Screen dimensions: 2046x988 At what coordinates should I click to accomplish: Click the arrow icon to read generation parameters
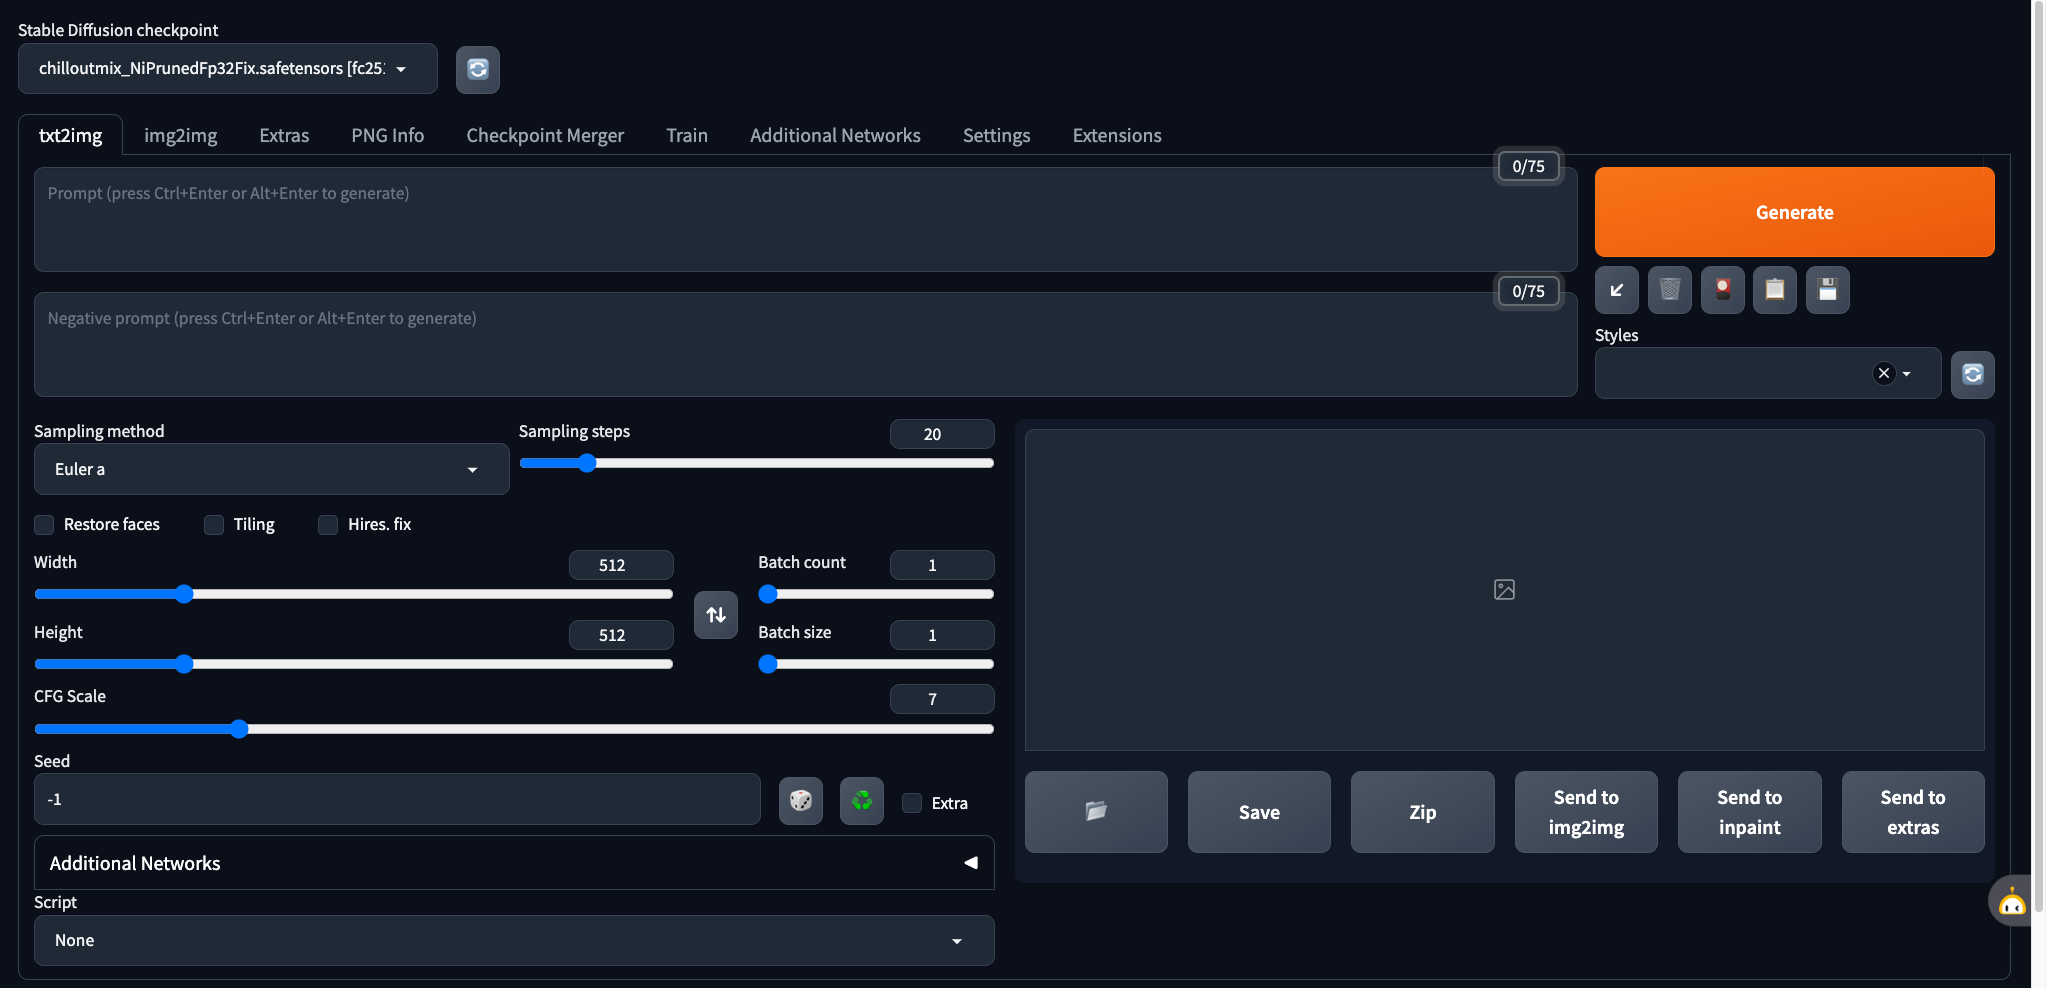point(1617,290)
